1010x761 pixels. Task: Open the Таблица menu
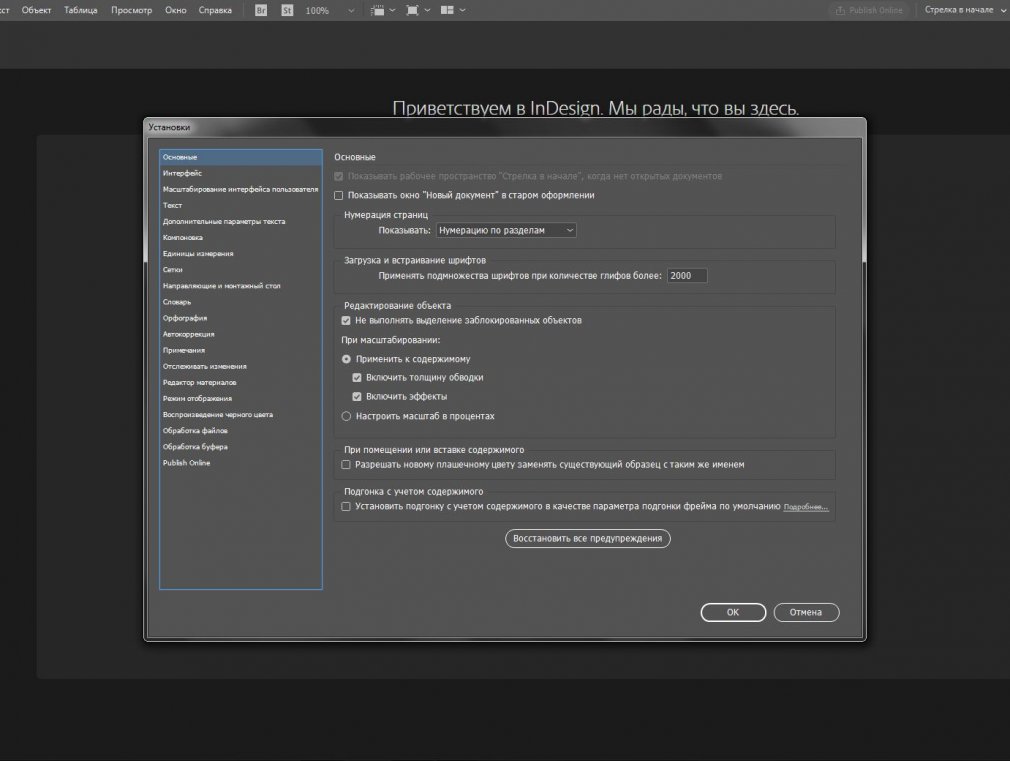(x=81, y=10)
